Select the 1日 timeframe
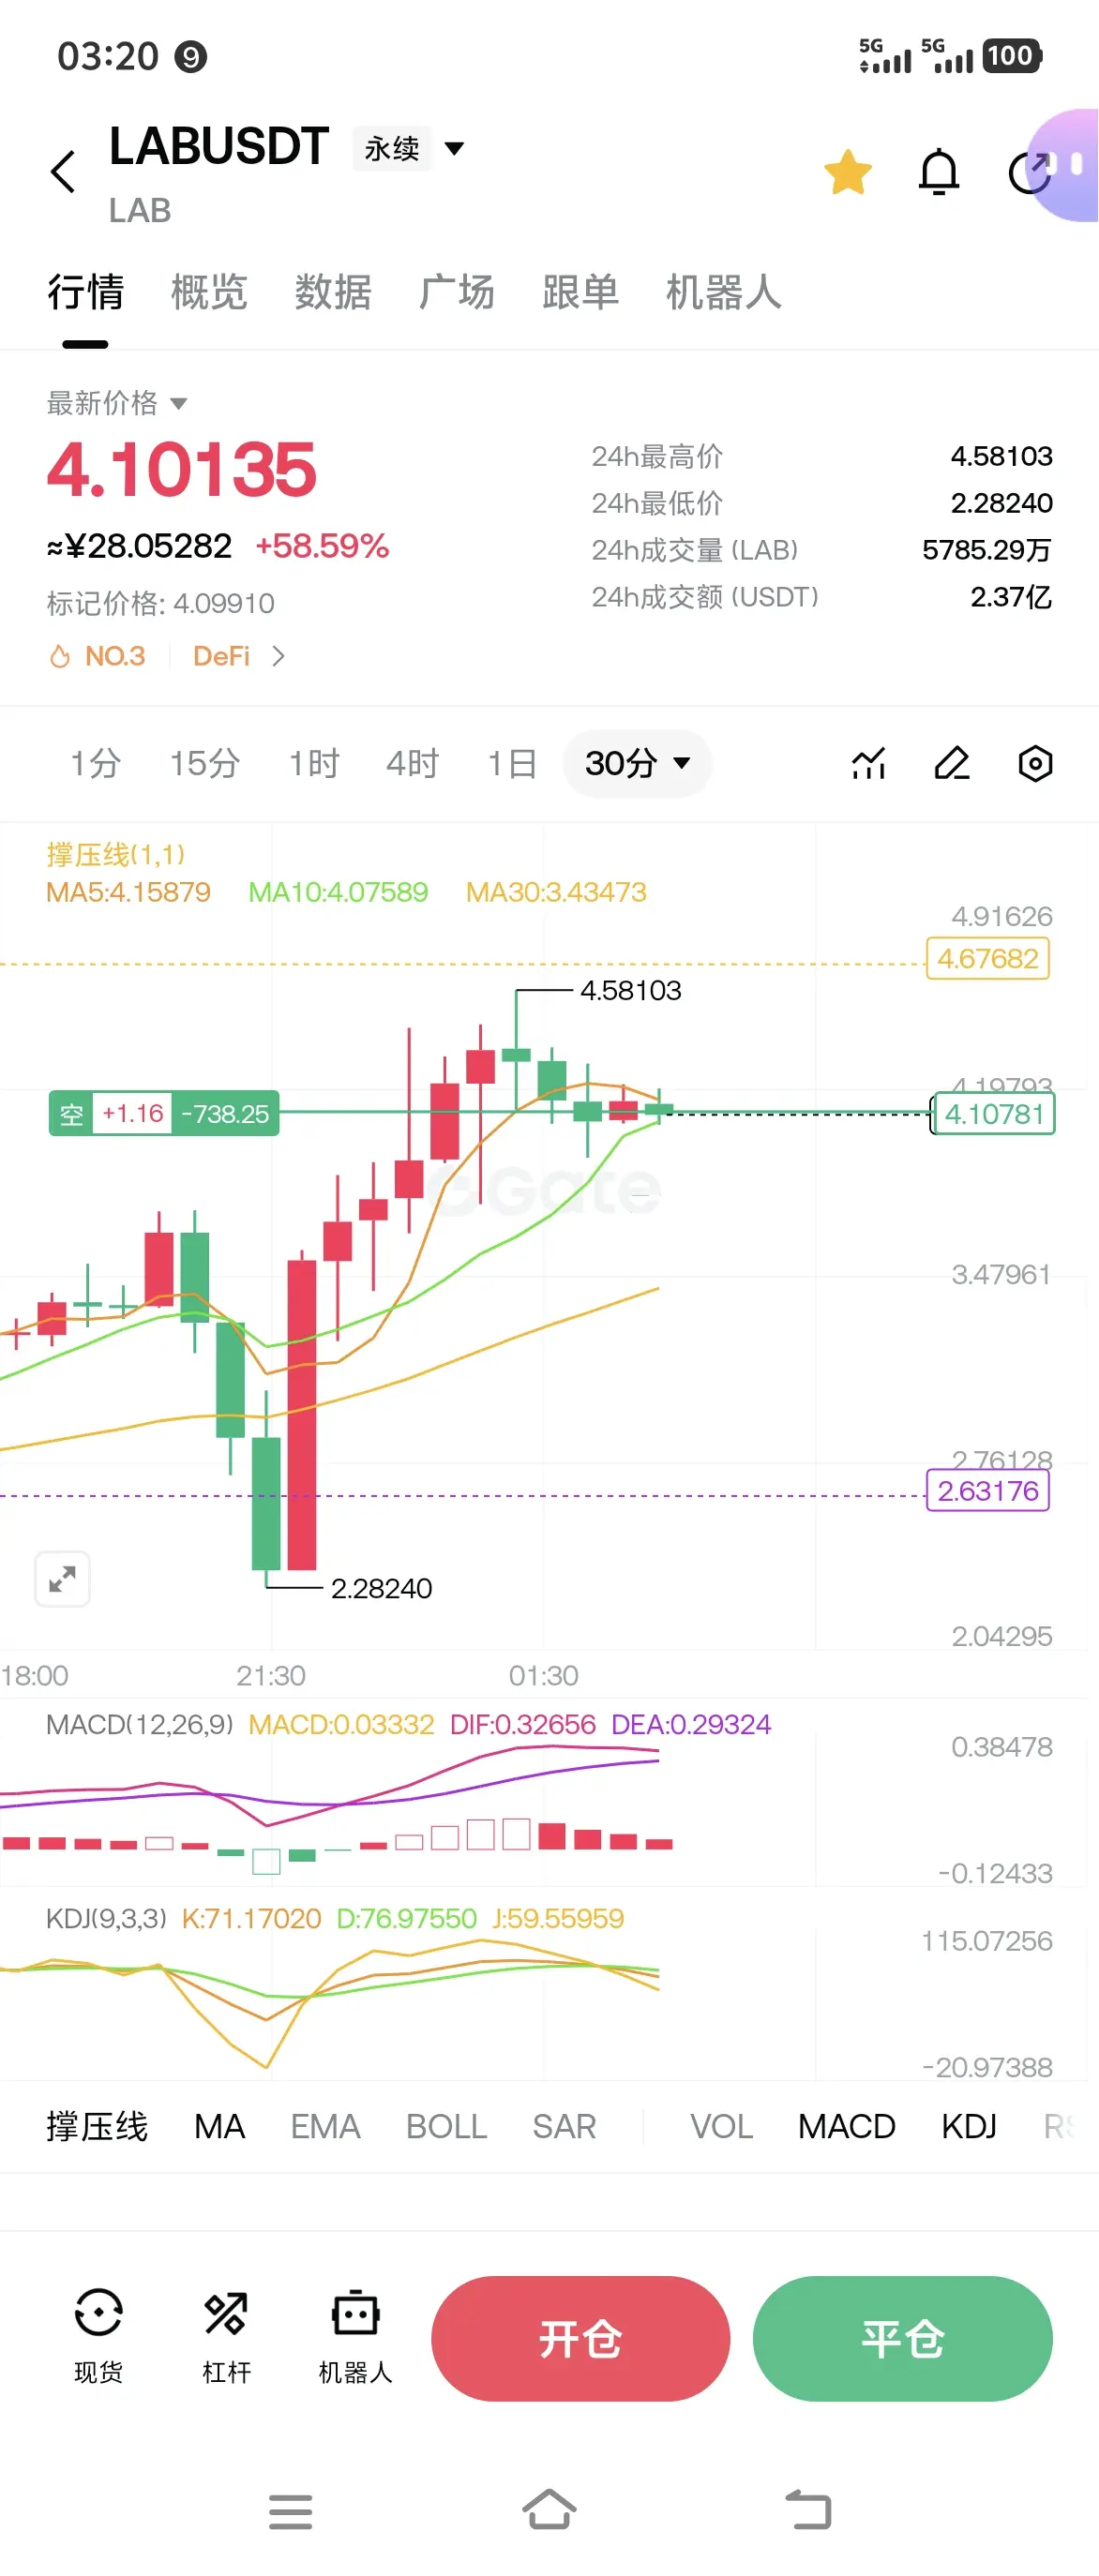This screenshot has height=2576, width=1099. point(512,764)
